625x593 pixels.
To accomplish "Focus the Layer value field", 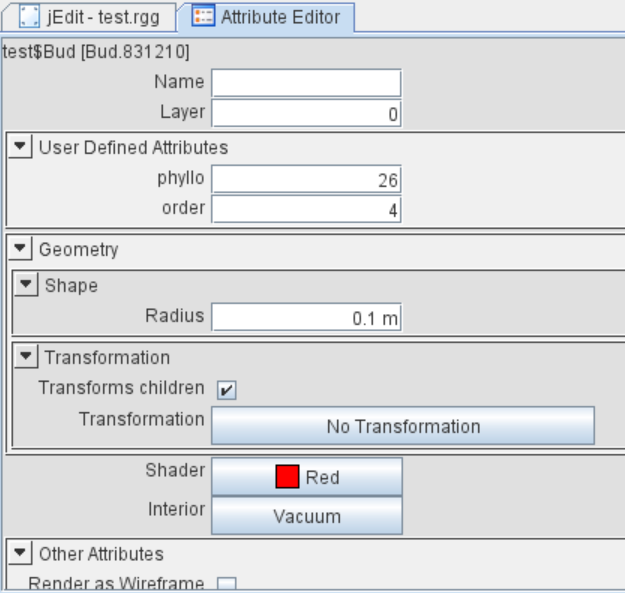I will pos(306,114).
